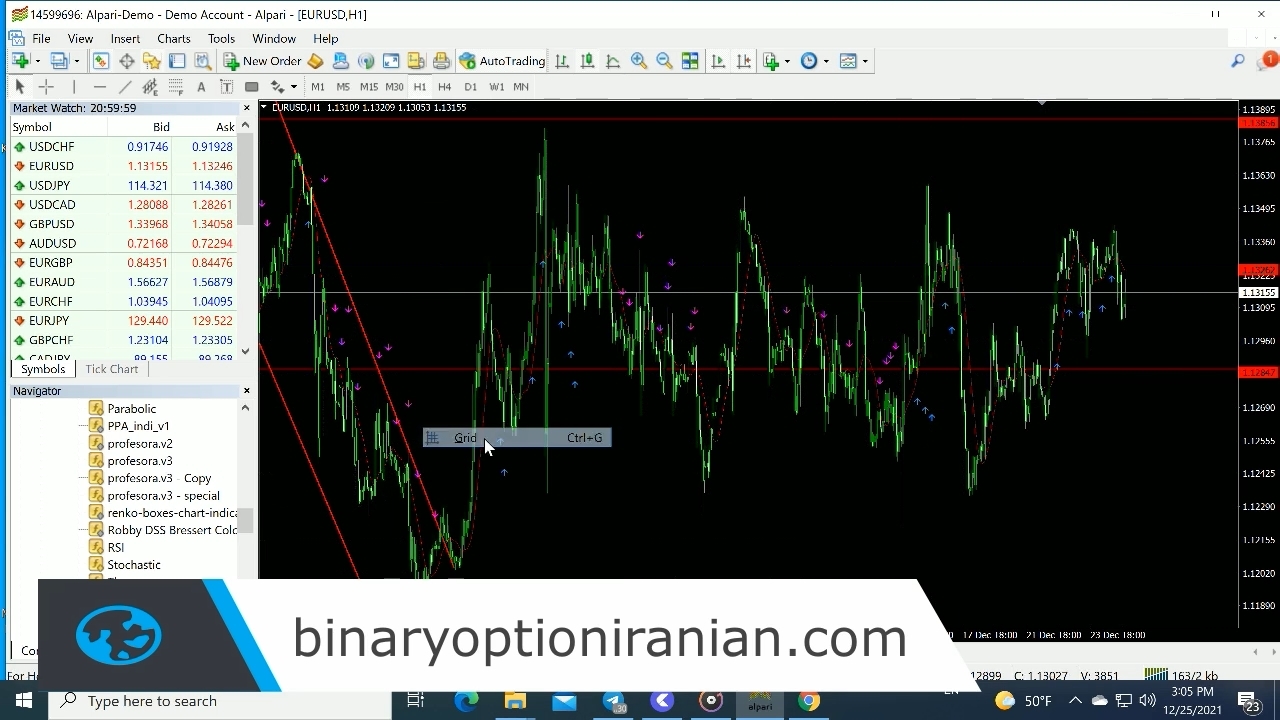The image size is (1280, 720).
Task: Select the draw trendline tool
Action: [x=125, y=87]
